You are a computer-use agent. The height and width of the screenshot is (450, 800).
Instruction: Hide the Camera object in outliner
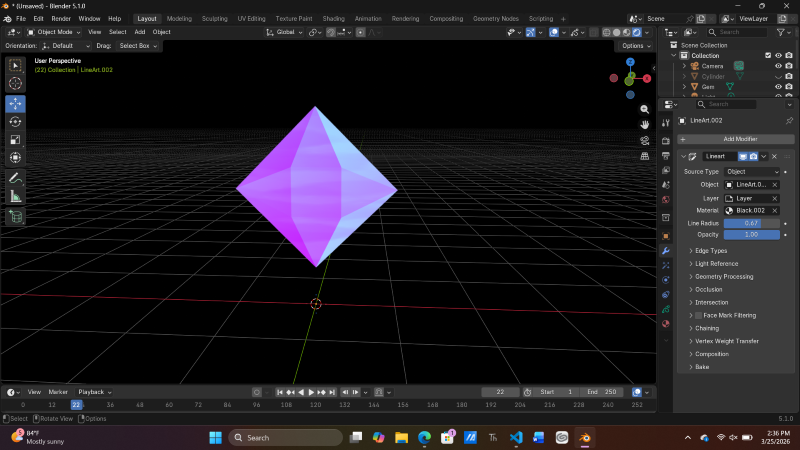tap(778, 66)
